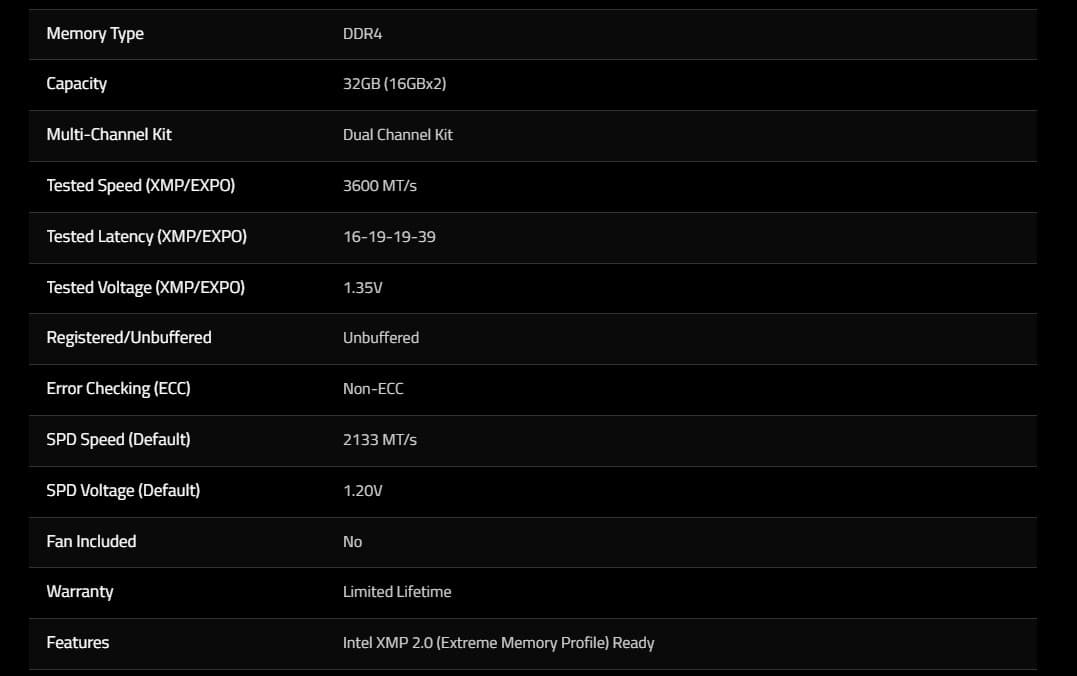1077x676 pixels.
Task: Click the Tested Voltage (XMP/EXPO) label
Action: (x=145, y=287)
